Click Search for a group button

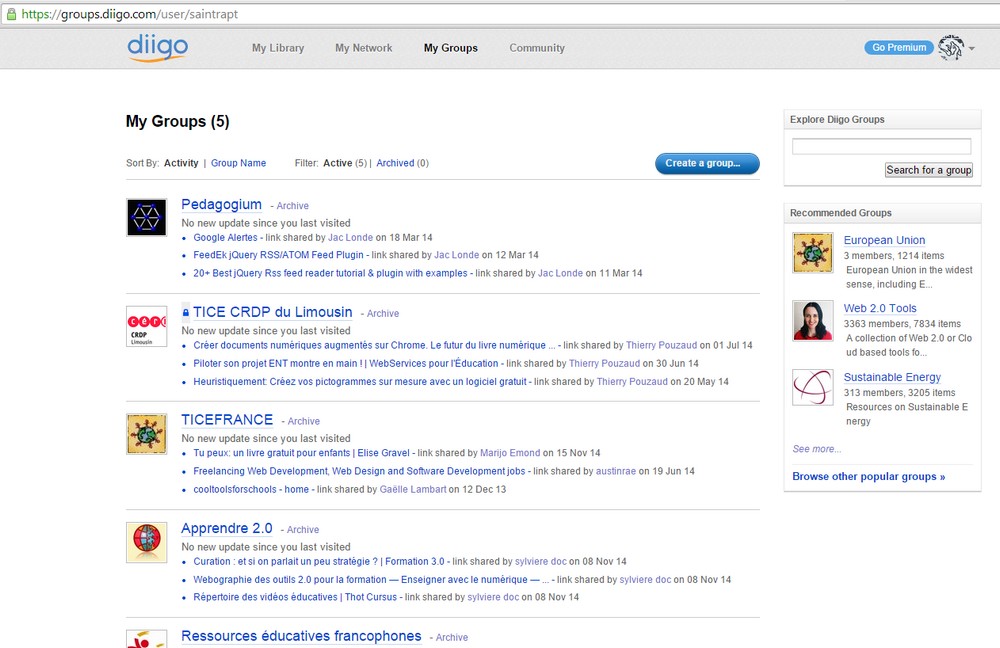(929, 170)
